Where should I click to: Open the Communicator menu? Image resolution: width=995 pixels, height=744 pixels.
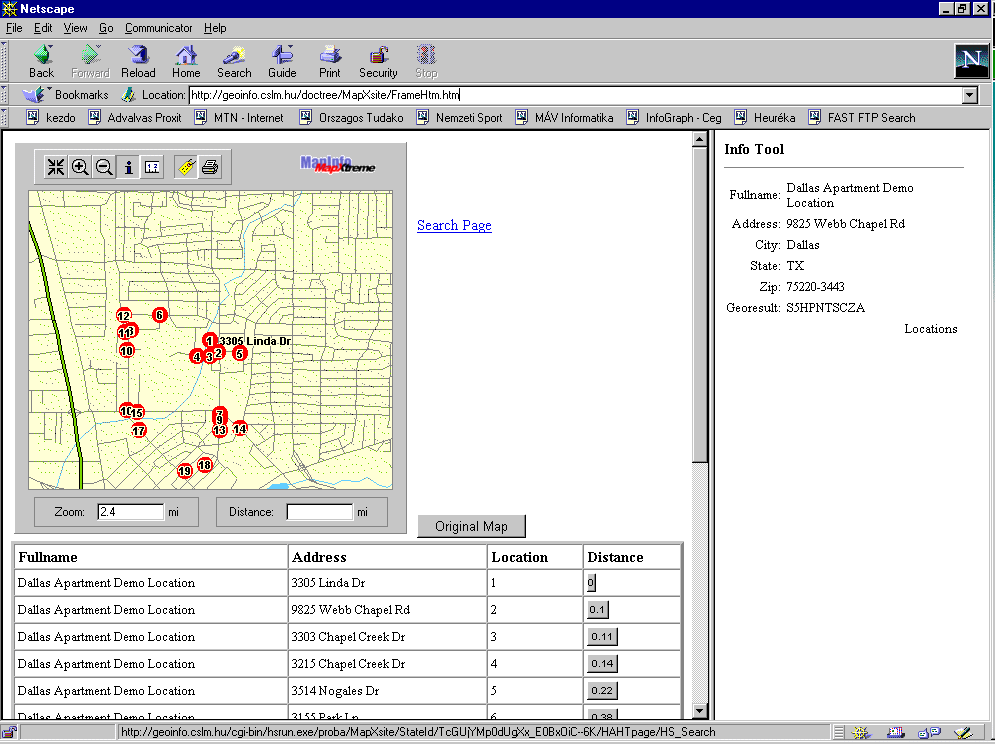click(159, 28)
